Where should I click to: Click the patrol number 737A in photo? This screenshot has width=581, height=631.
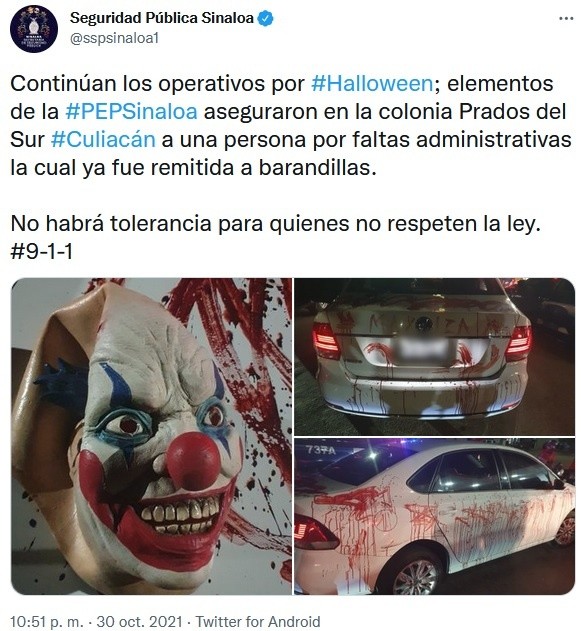320,450
